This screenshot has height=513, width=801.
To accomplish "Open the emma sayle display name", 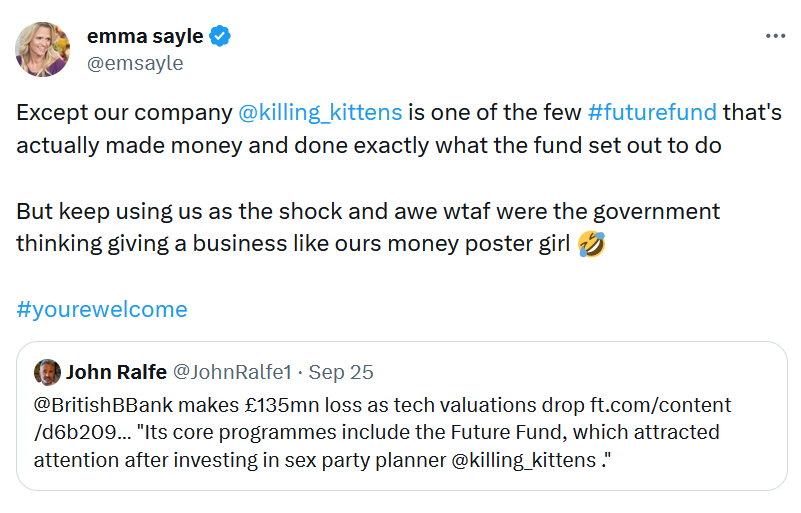I will click(x=145, y=37).
